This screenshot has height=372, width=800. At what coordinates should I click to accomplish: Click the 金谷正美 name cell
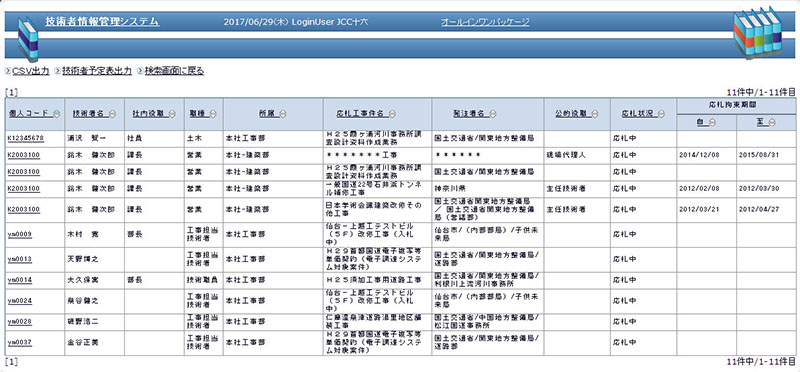(94, 342)
